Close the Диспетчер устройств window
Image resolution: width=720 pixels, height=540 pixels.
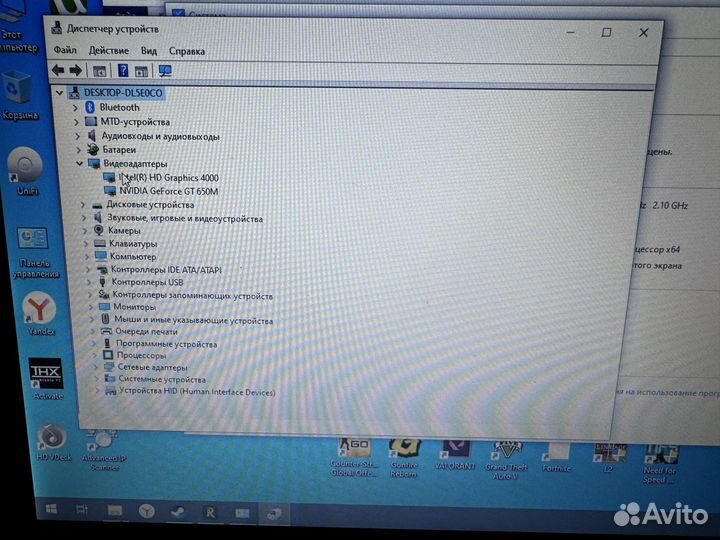point(643,33)
